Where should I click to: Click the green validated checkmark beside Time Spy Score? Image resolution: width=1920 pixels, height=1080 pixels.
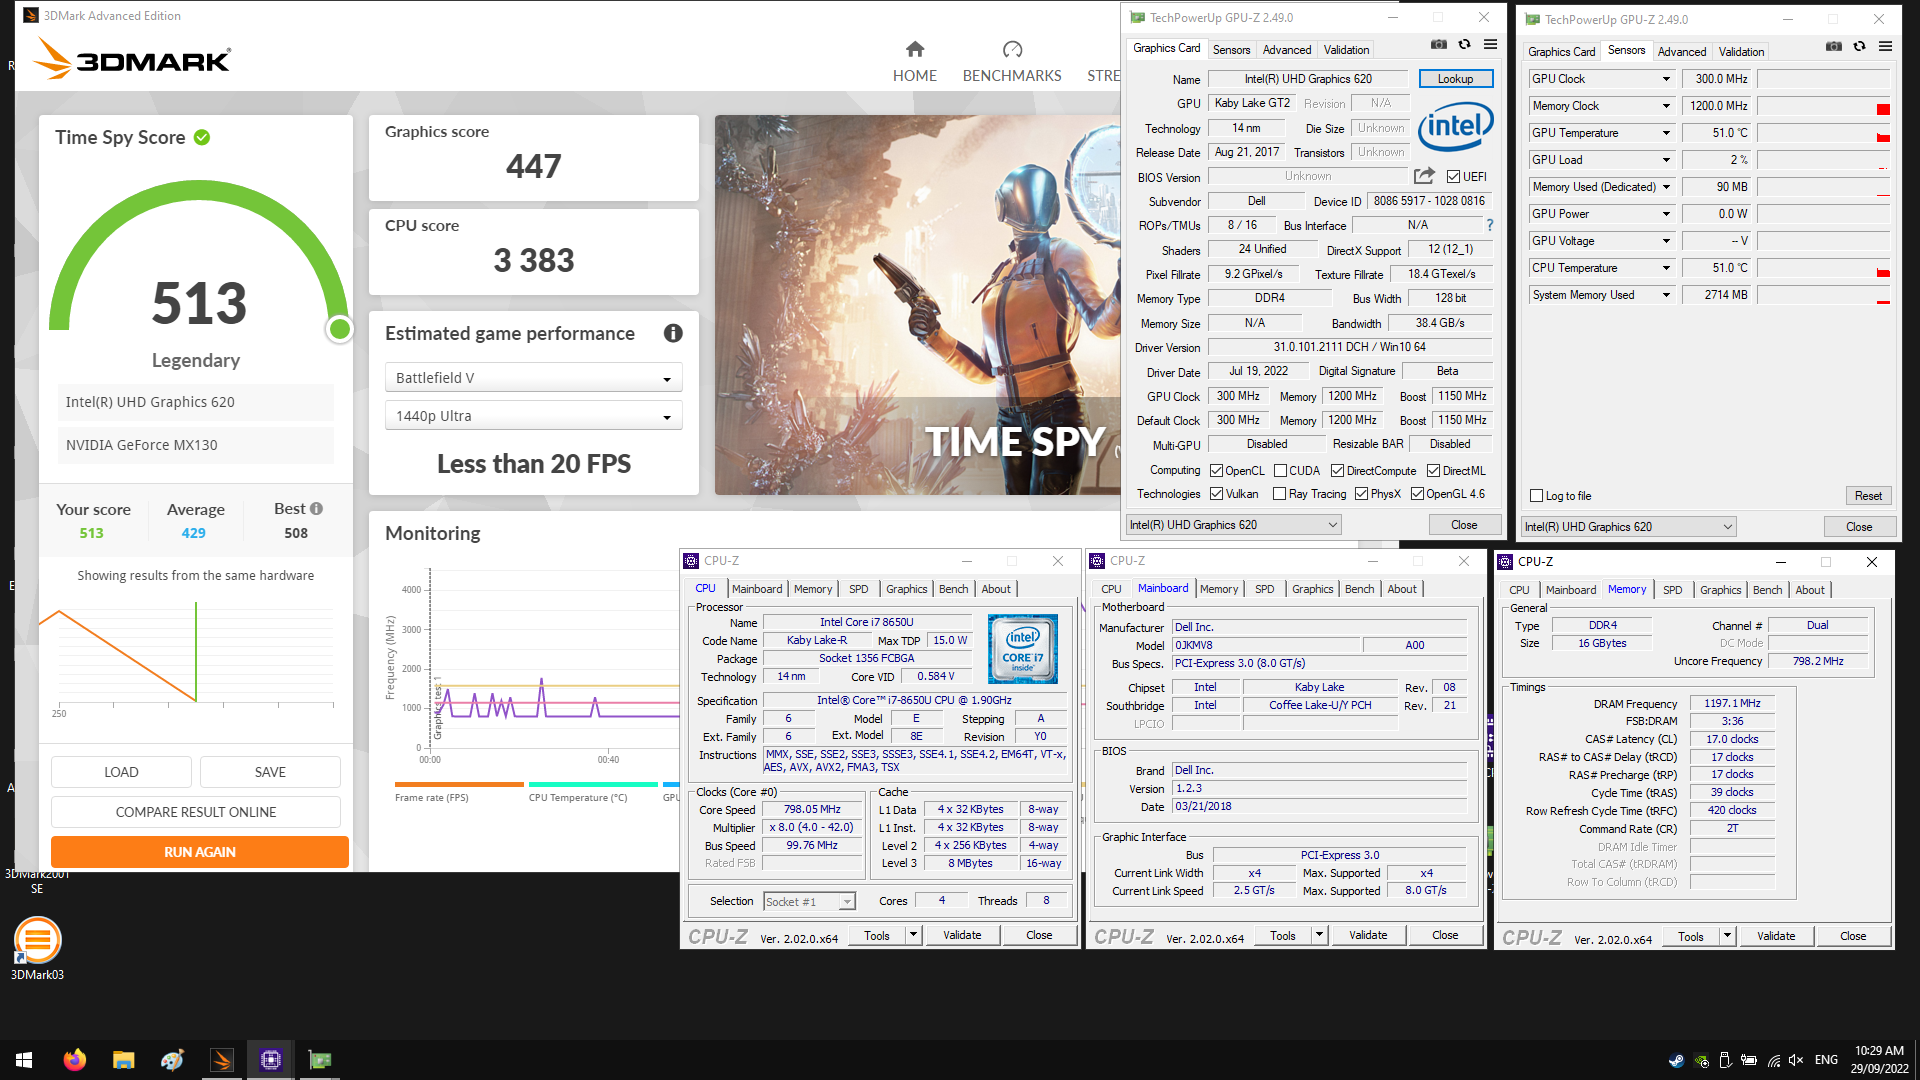point(202,137)
